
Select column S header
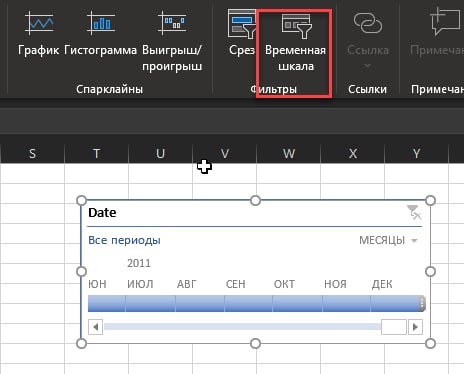(32, 154)
